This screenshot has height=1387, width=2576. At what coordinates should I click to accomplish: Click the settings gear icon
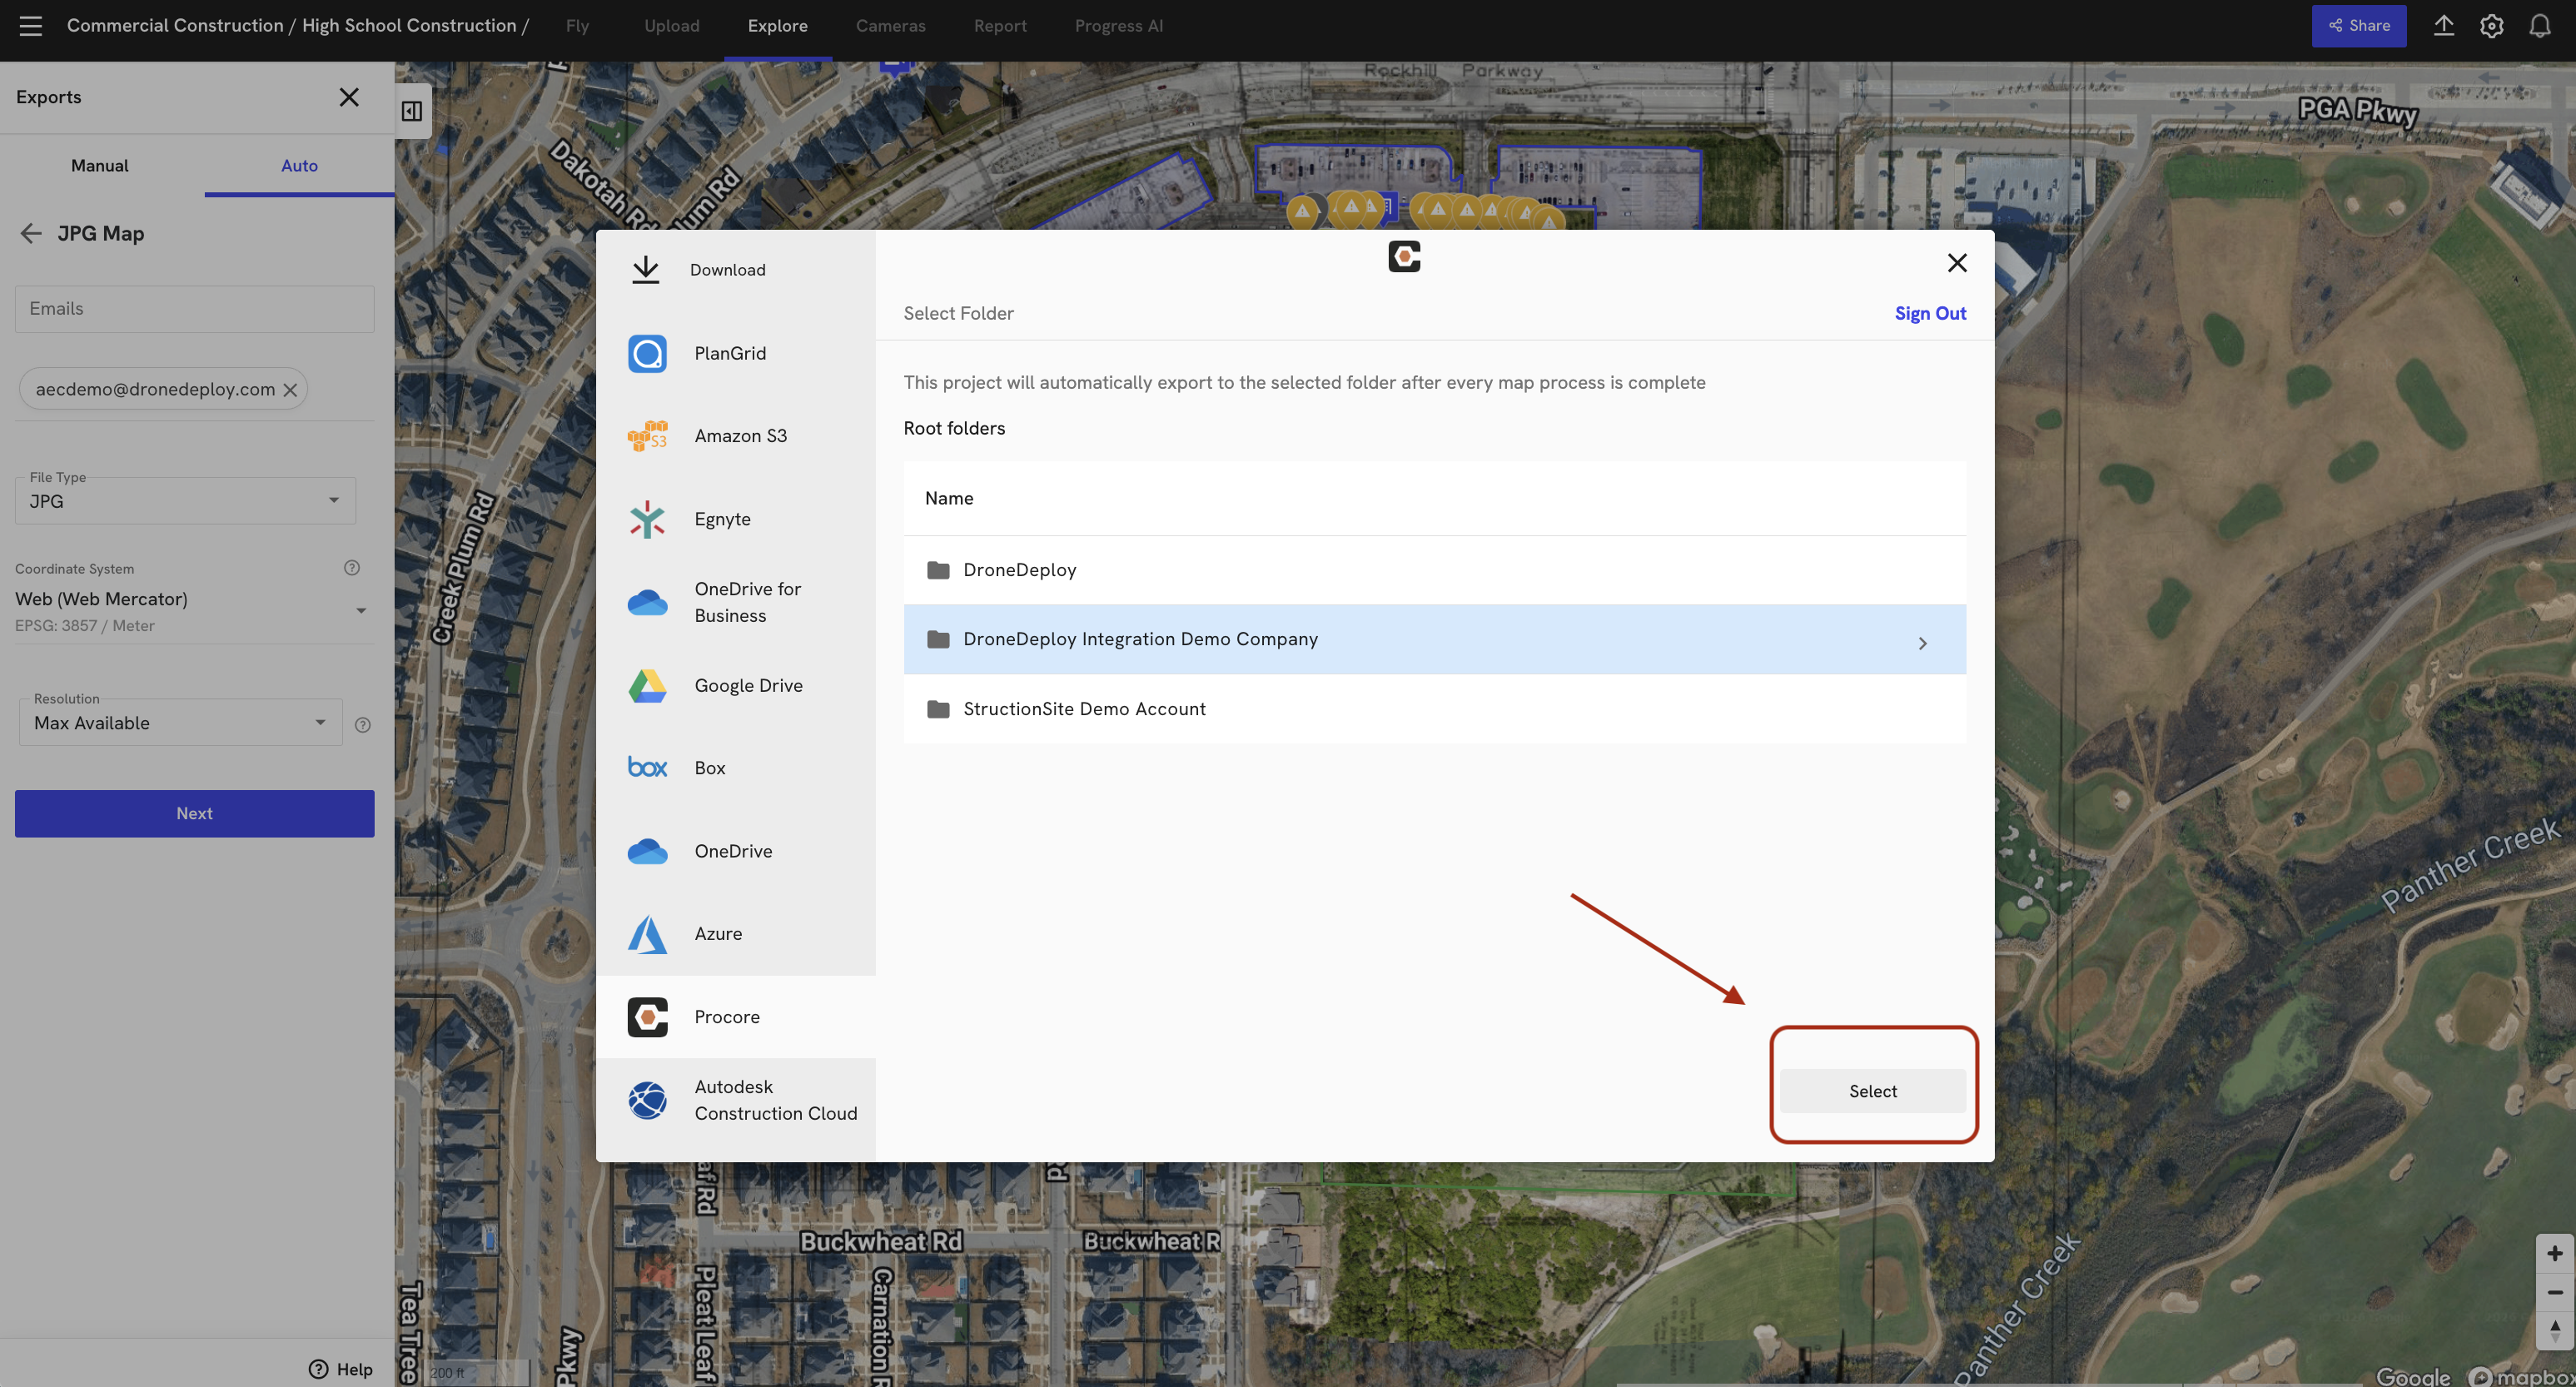pyautogui.click(x=2491, y=26)
